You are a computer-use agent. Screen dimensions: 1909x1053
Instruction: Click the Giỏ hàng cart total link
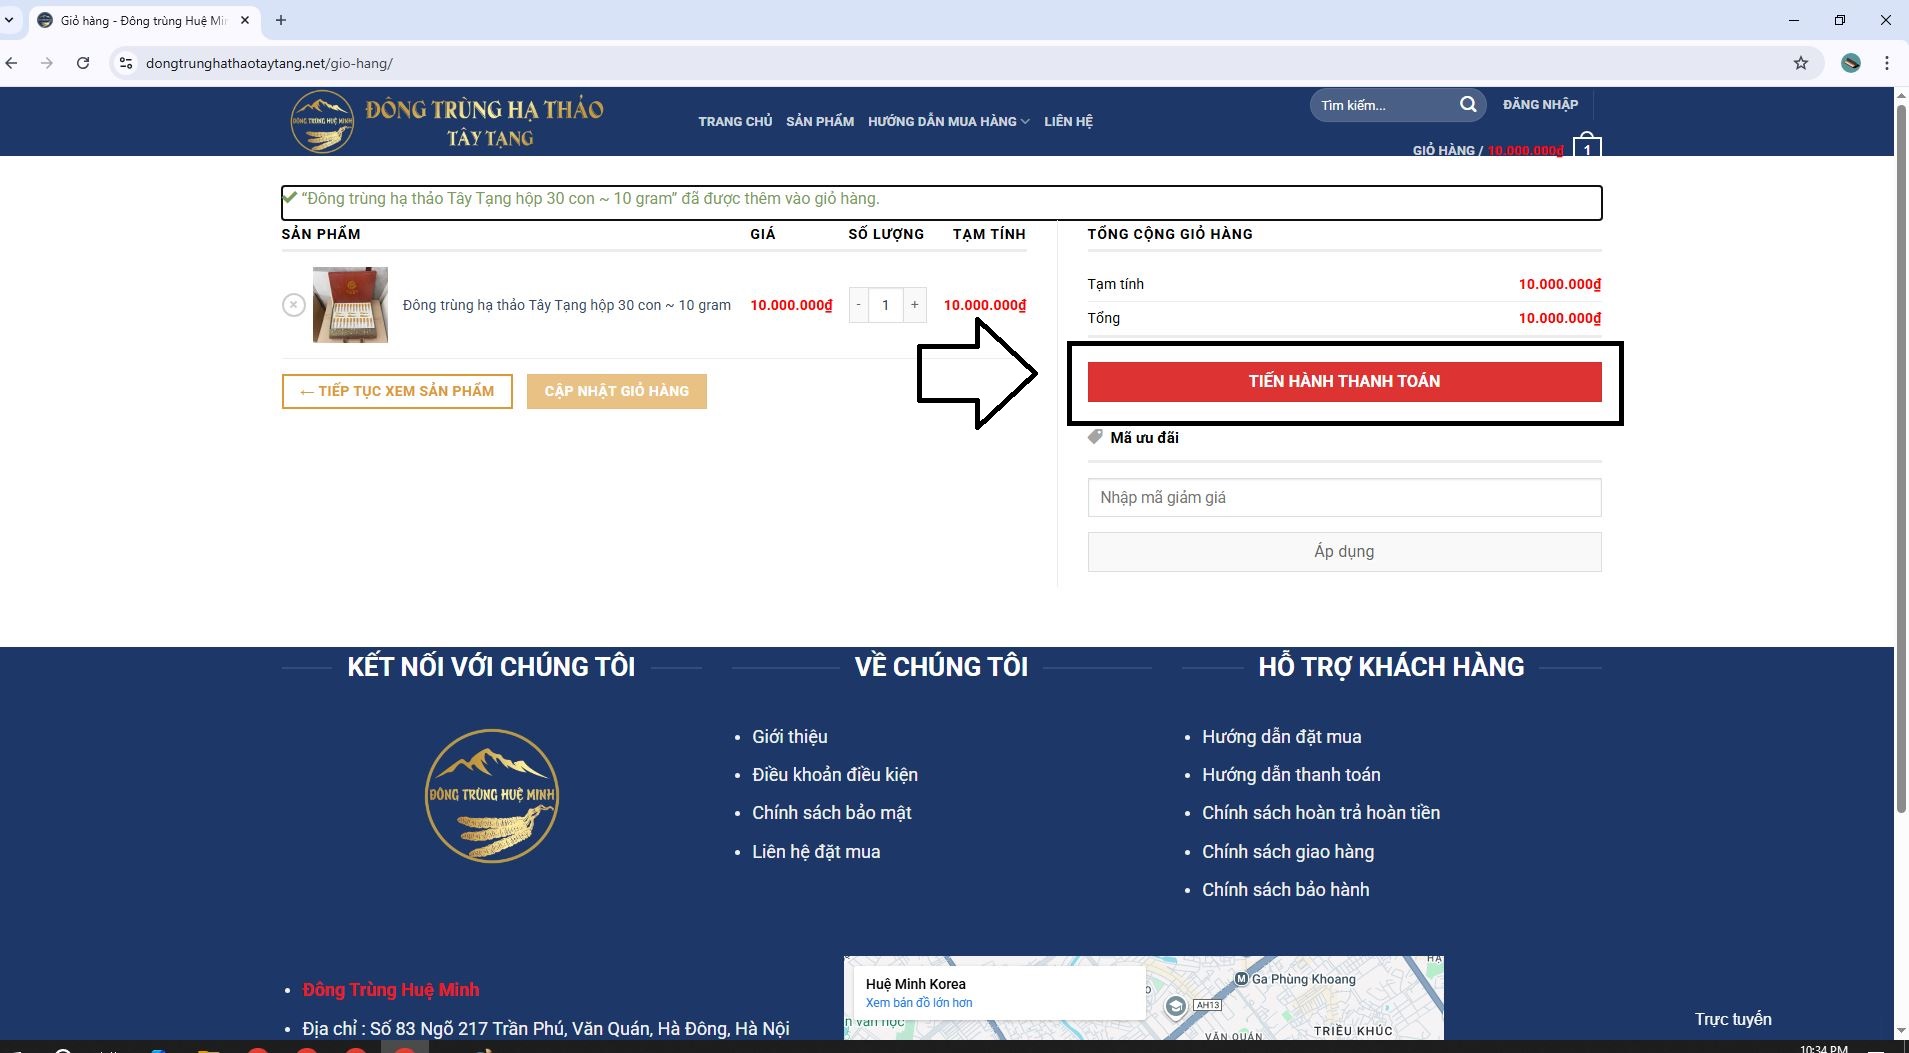1487,150
